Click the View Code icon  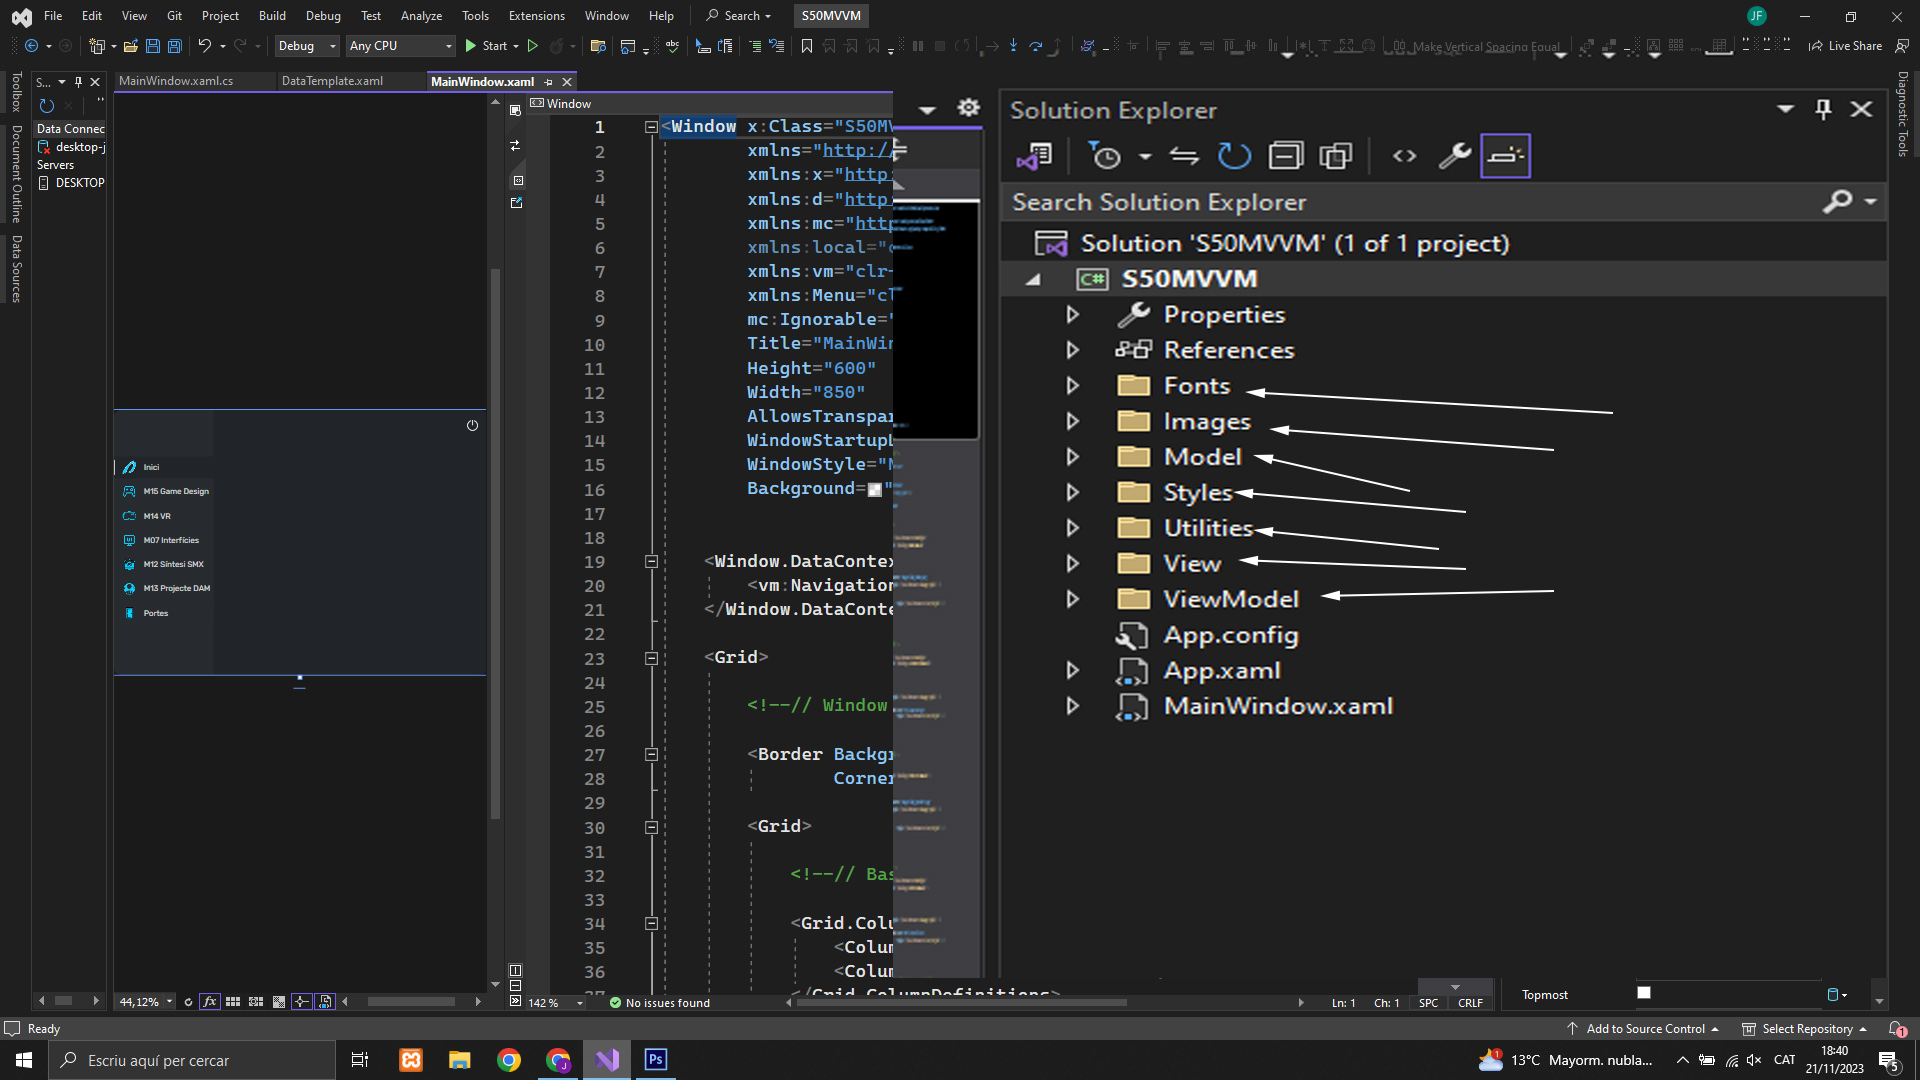click(1404, 156)
